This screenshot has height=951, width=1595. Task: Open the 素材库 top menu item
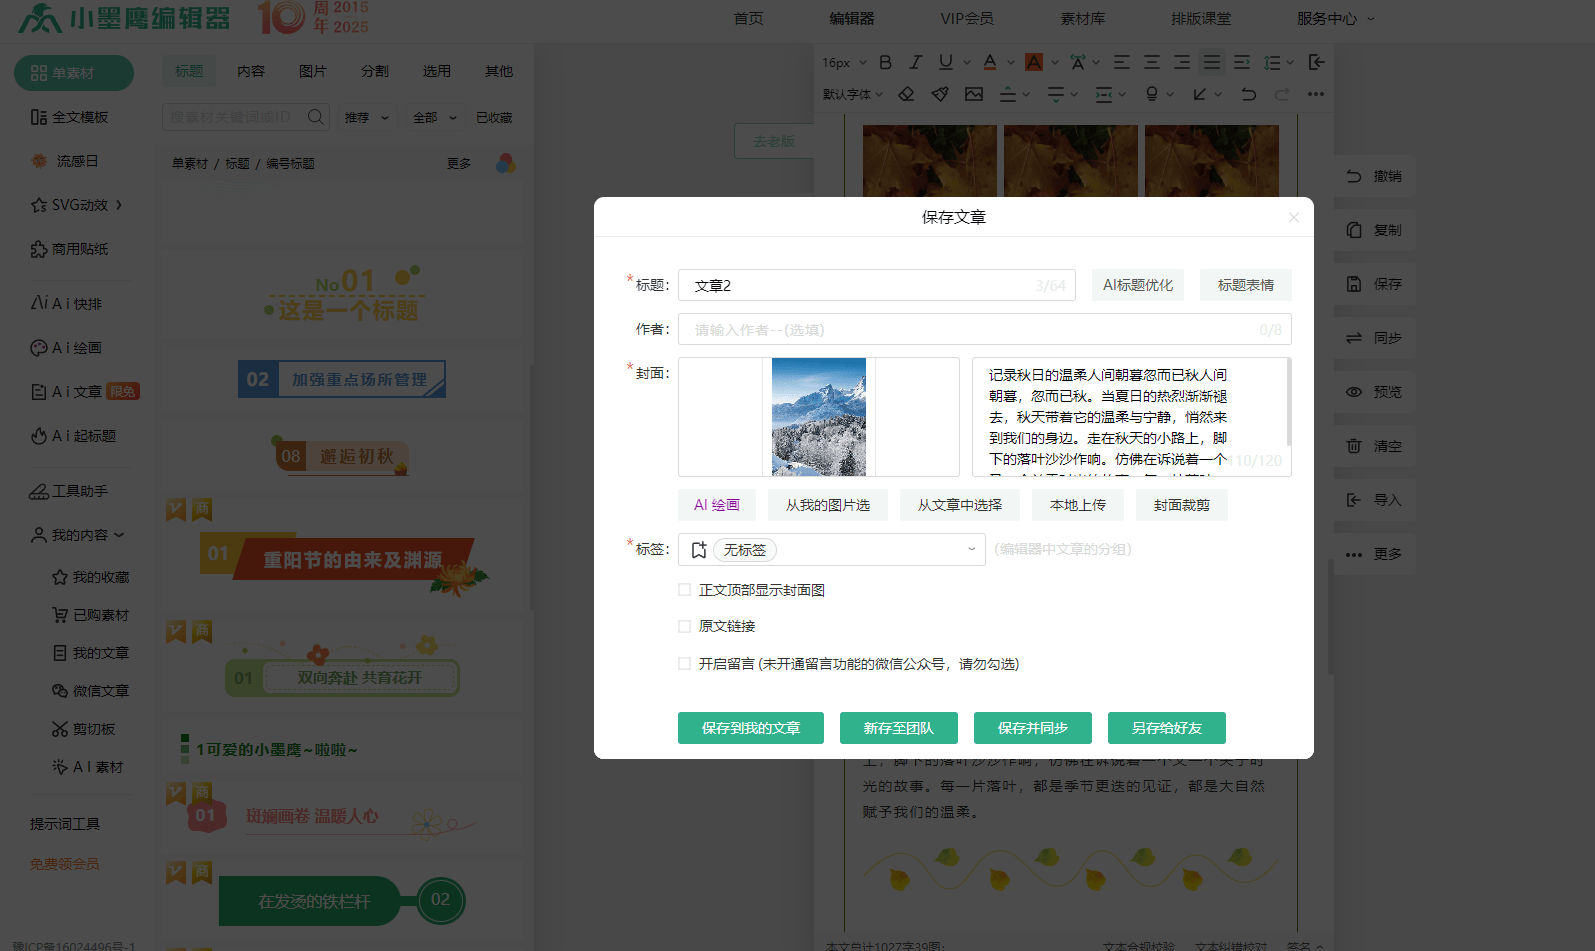1082,18
